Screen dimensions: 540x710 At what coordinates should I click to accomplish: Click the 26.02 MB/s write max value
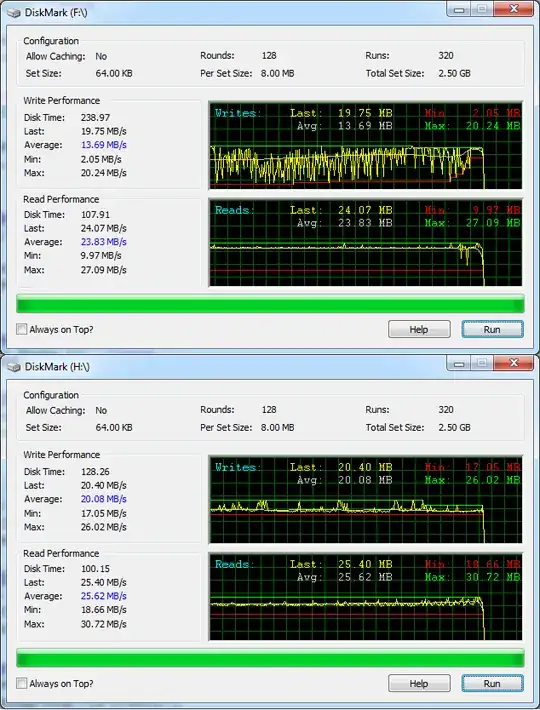coord(104,527)
